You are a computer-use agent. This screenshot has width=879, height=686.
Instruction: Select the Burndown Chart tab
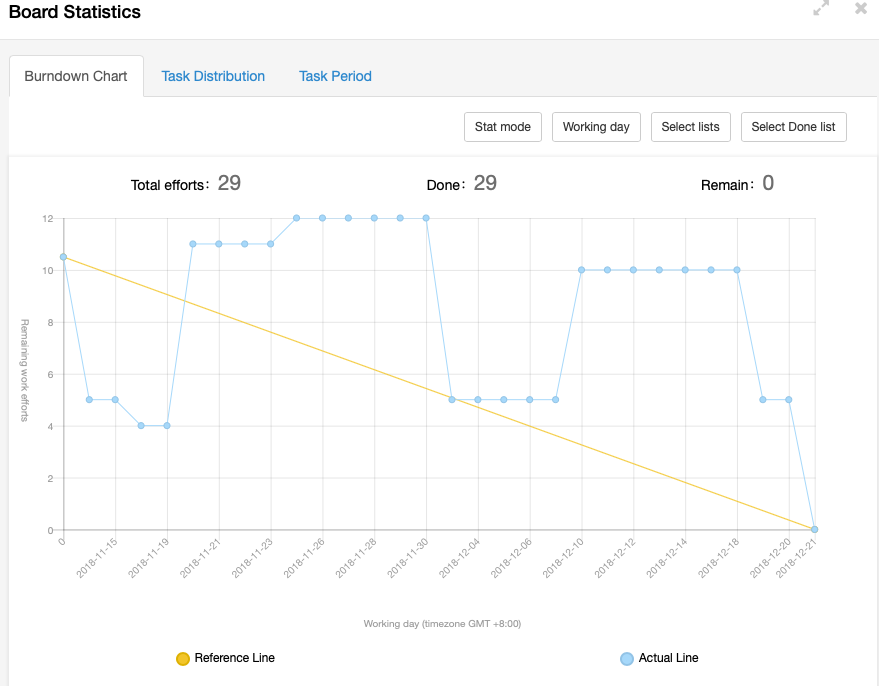point(76,76)
